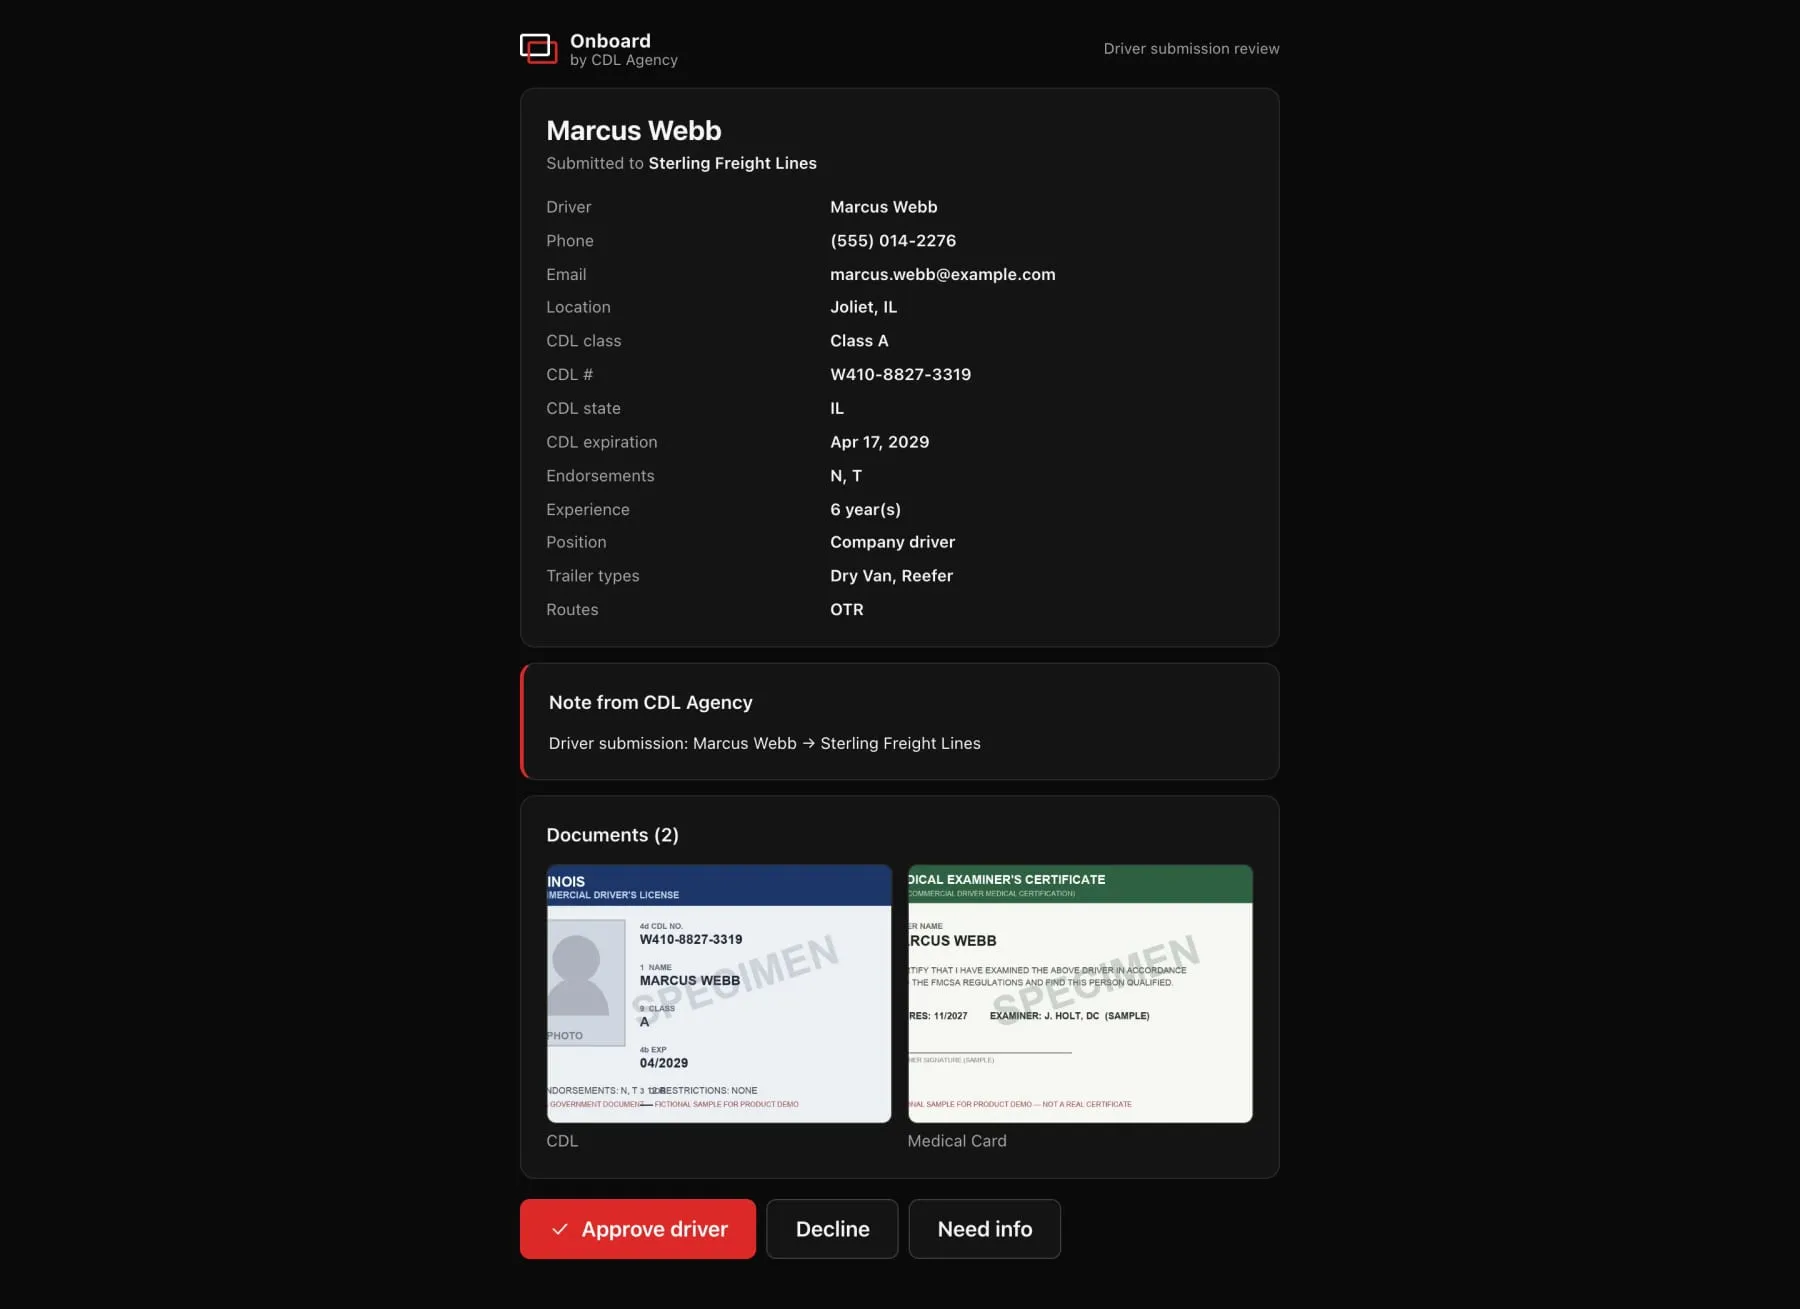Screen dimensions: 1800x1309
Task: Open the CDL license thumbnail
Action: click(x=719, y=993)
